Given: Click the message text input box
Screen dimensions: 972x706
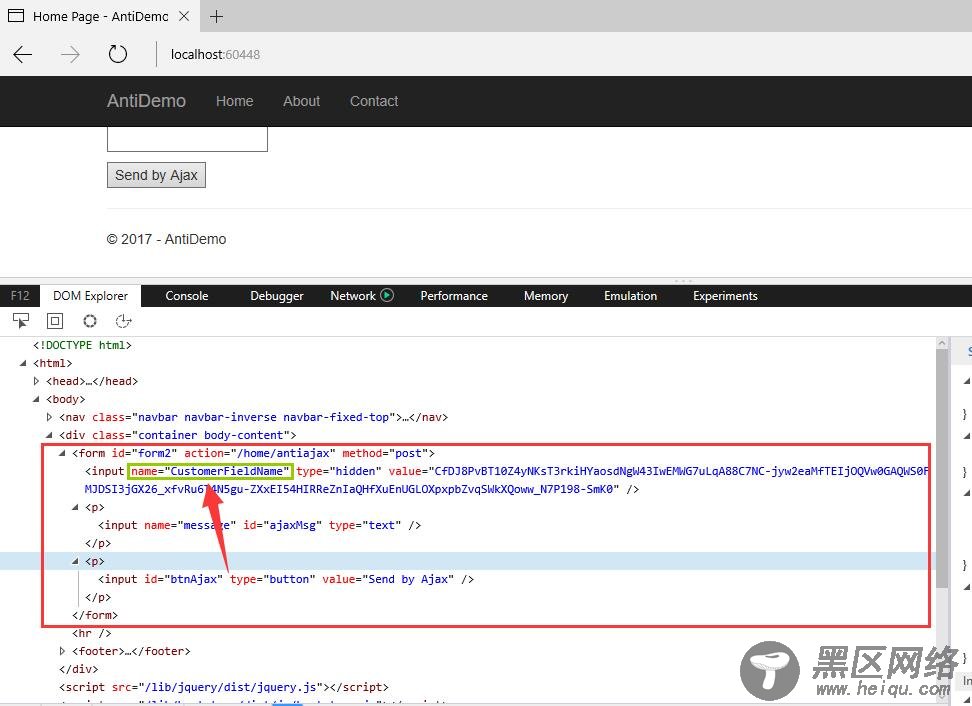Looking at the screenshot, I should 187,139.
